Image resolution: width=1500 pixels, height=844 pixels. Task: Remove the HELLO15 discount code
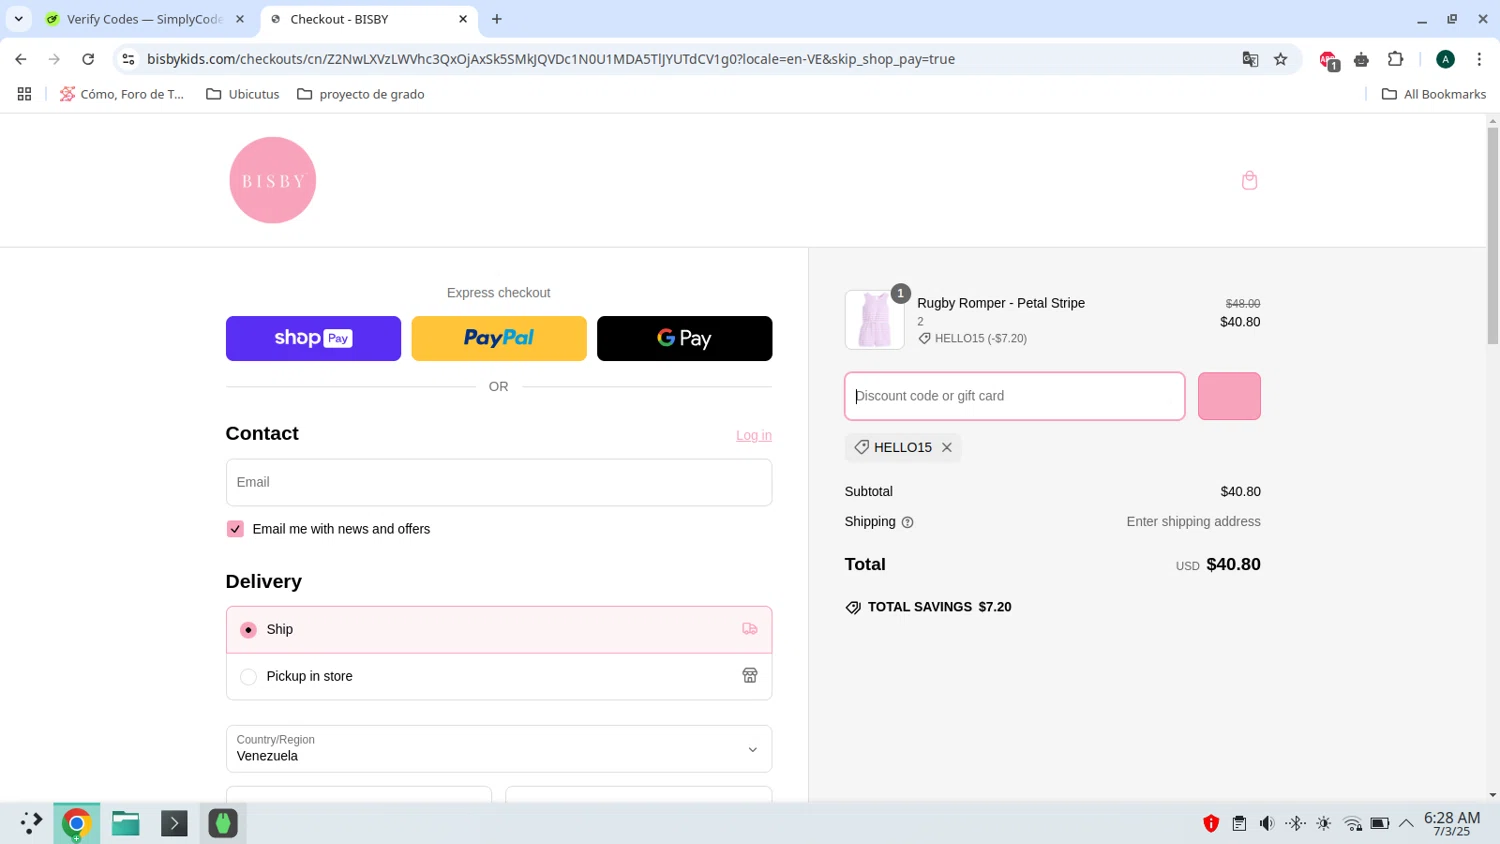click(946, 447)
